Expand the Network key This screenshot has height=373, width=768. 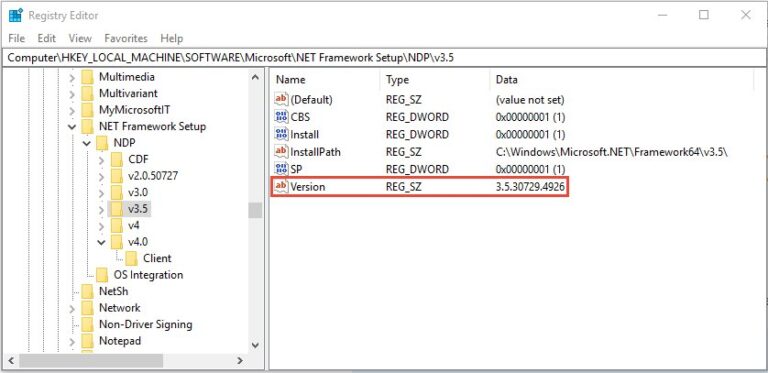tap(72, 308)
